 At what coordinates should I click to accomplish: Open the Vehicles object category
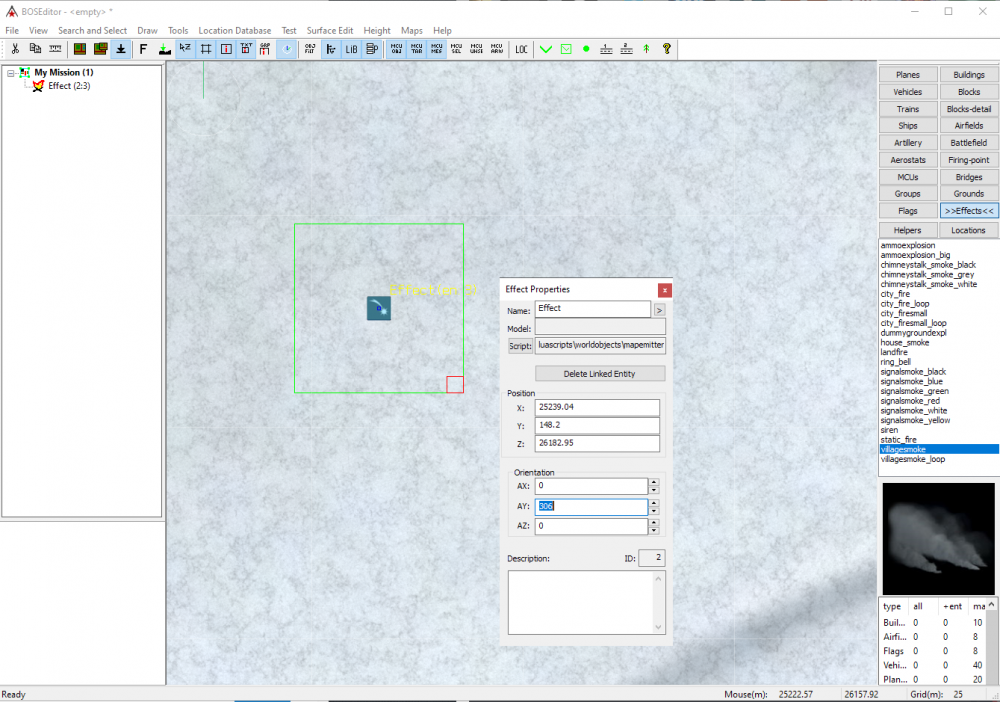pos(908,92)
